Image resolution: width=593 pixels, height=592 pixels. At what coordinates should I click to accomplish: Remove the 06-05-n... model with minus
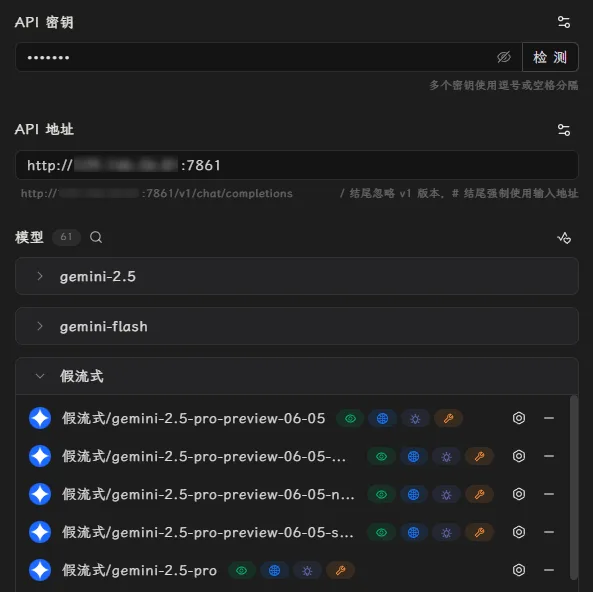549,494
